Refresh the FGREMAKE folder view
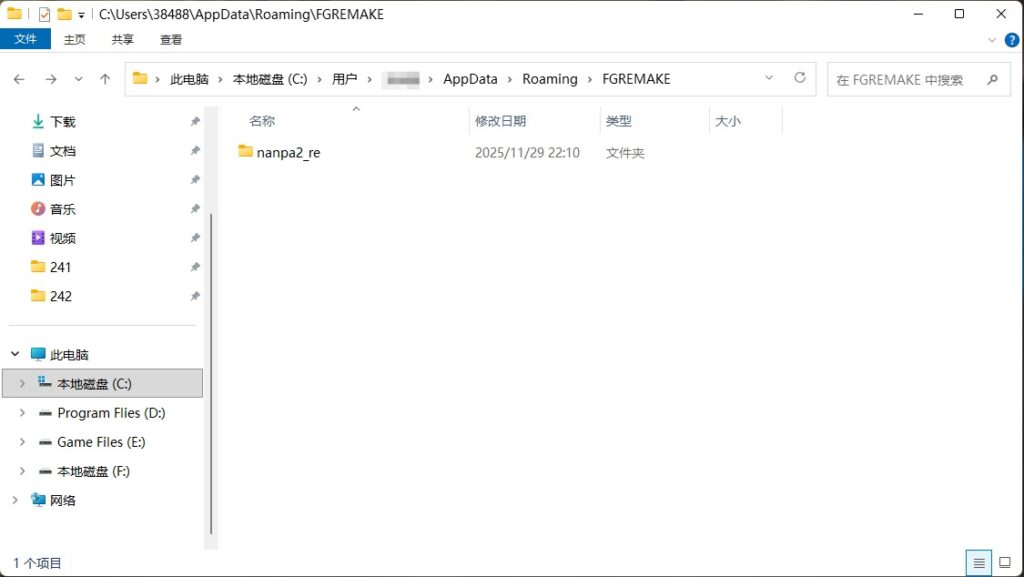 [800, 78]
